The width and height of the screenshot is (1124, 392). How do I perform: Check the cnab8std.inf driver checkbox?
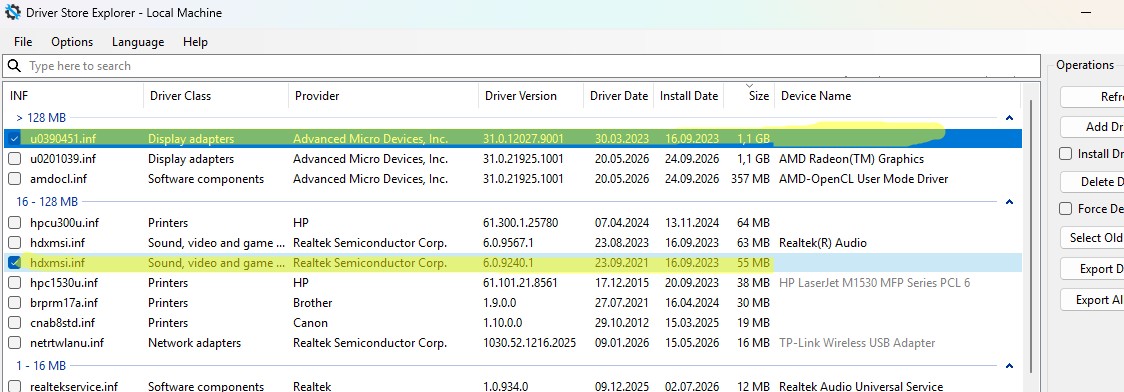pos(14,322)
